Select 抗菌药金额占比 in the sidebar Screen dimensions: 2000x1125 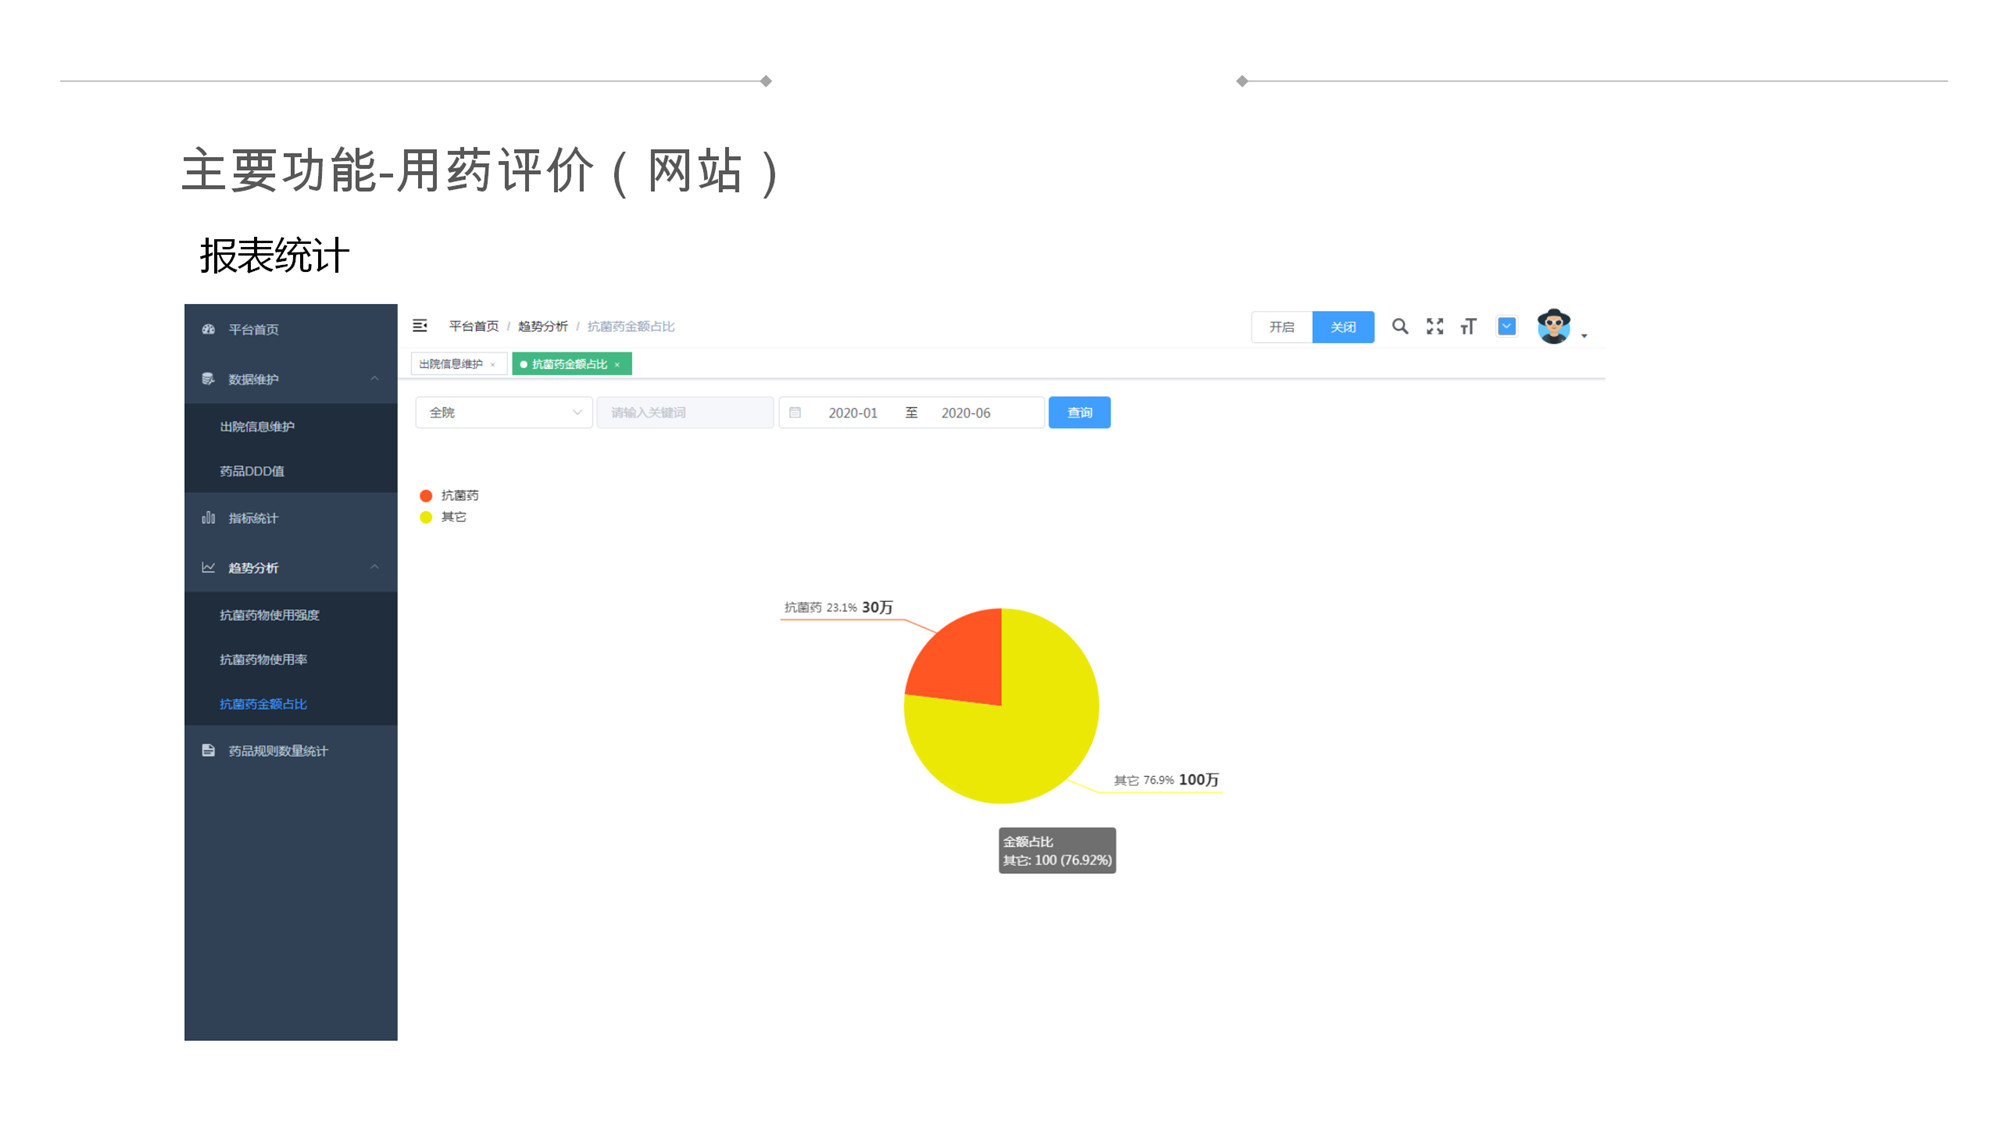tap(291, 704)
